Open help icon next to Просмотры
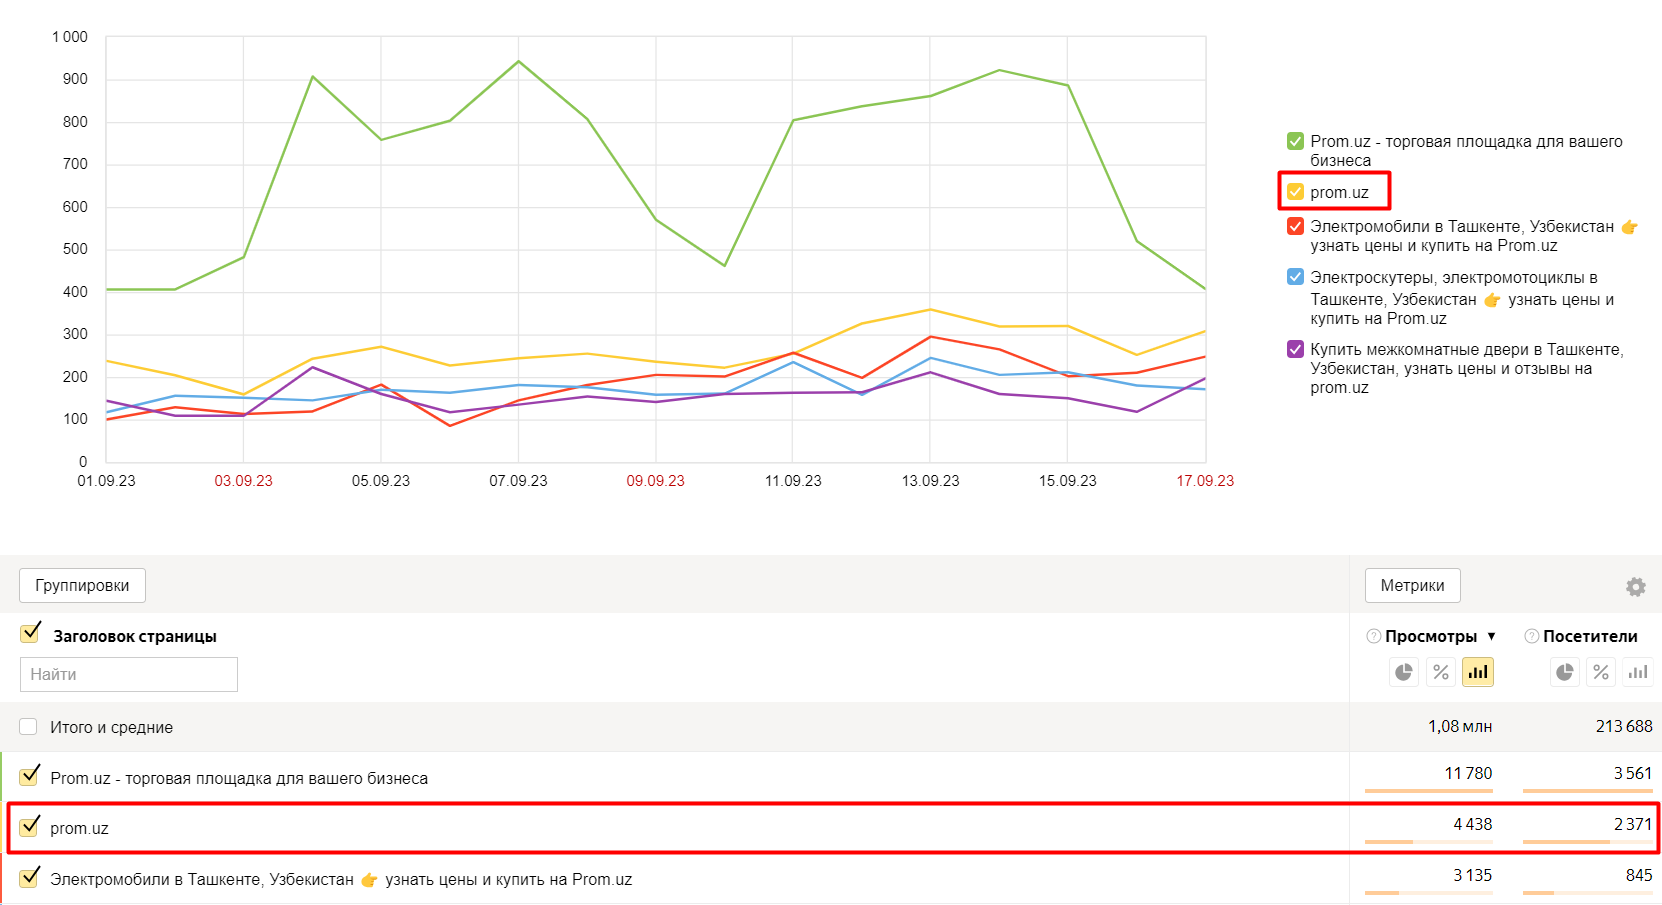Image resolution: width=1662 pixels, height=905 pixels. click(x=1374, y=636)
